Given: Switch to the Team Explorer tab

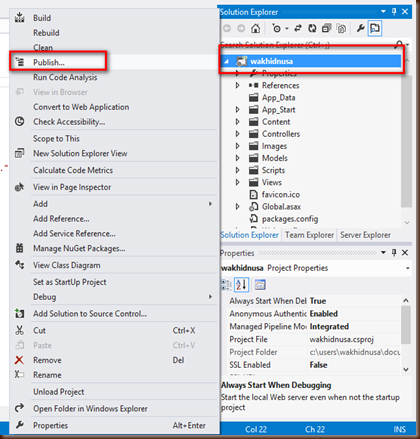Looking at the screenshot, I should pyautogui.click(x=309, y=235).
